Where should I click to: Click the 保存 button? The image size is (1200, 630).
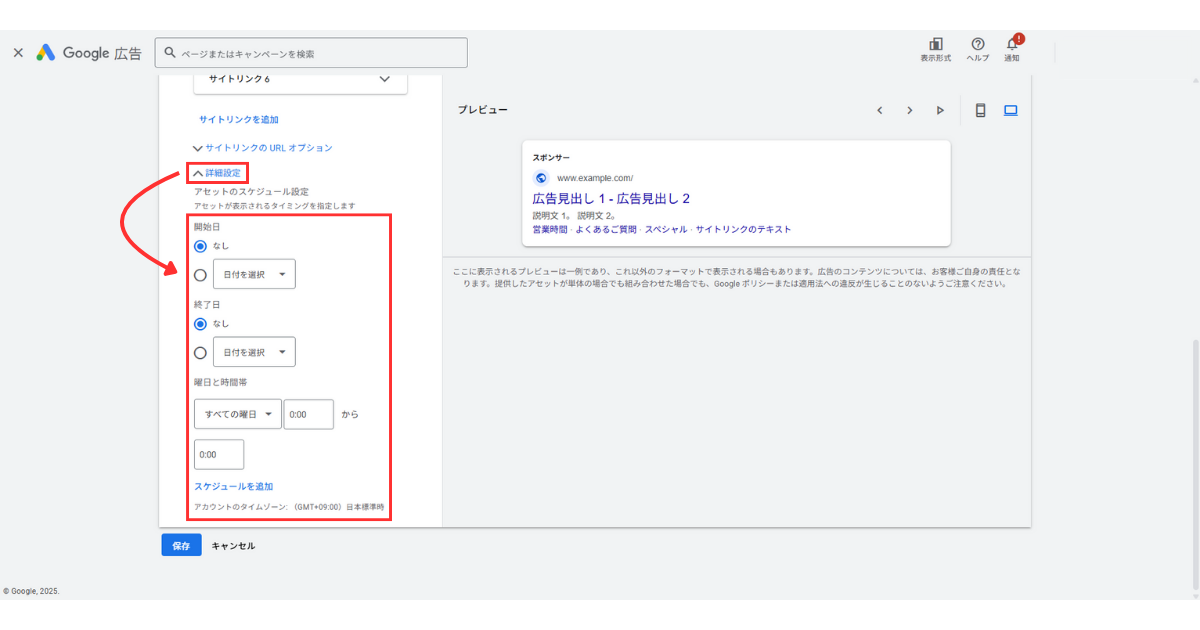click(181, 545)
